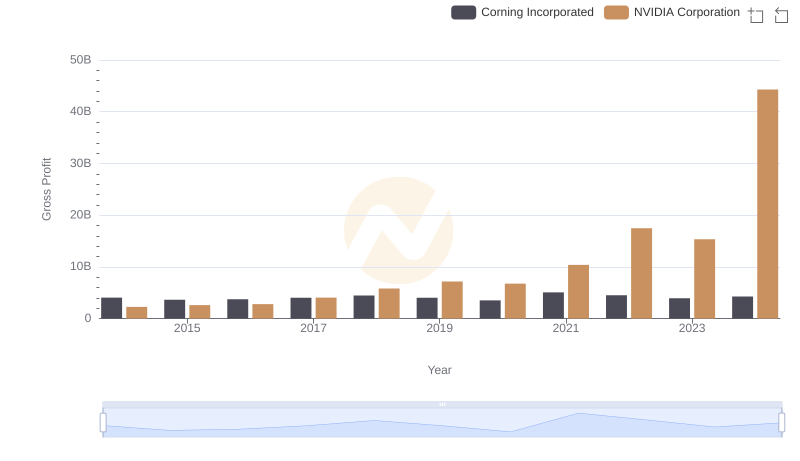This screenshot has height=461, width=800.
Task: Grab the left handle of the zoom slider
Action: click(103, 422)
